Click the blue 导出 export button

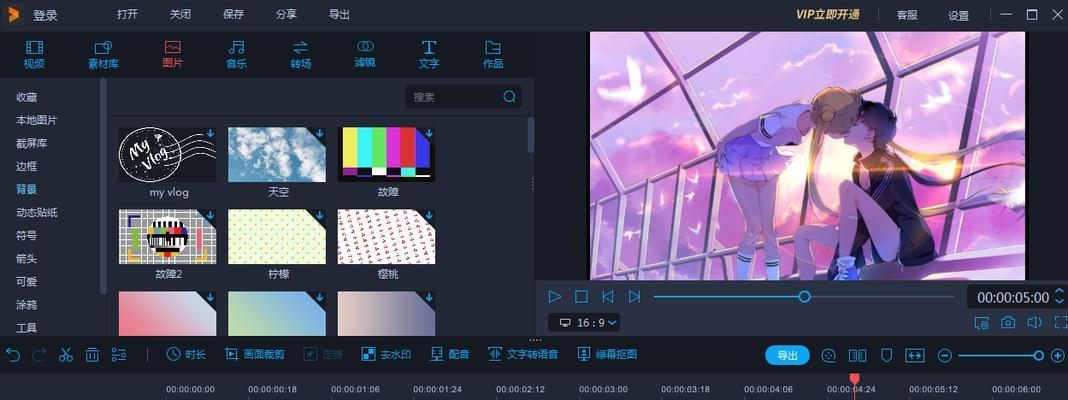coord(787,355)
